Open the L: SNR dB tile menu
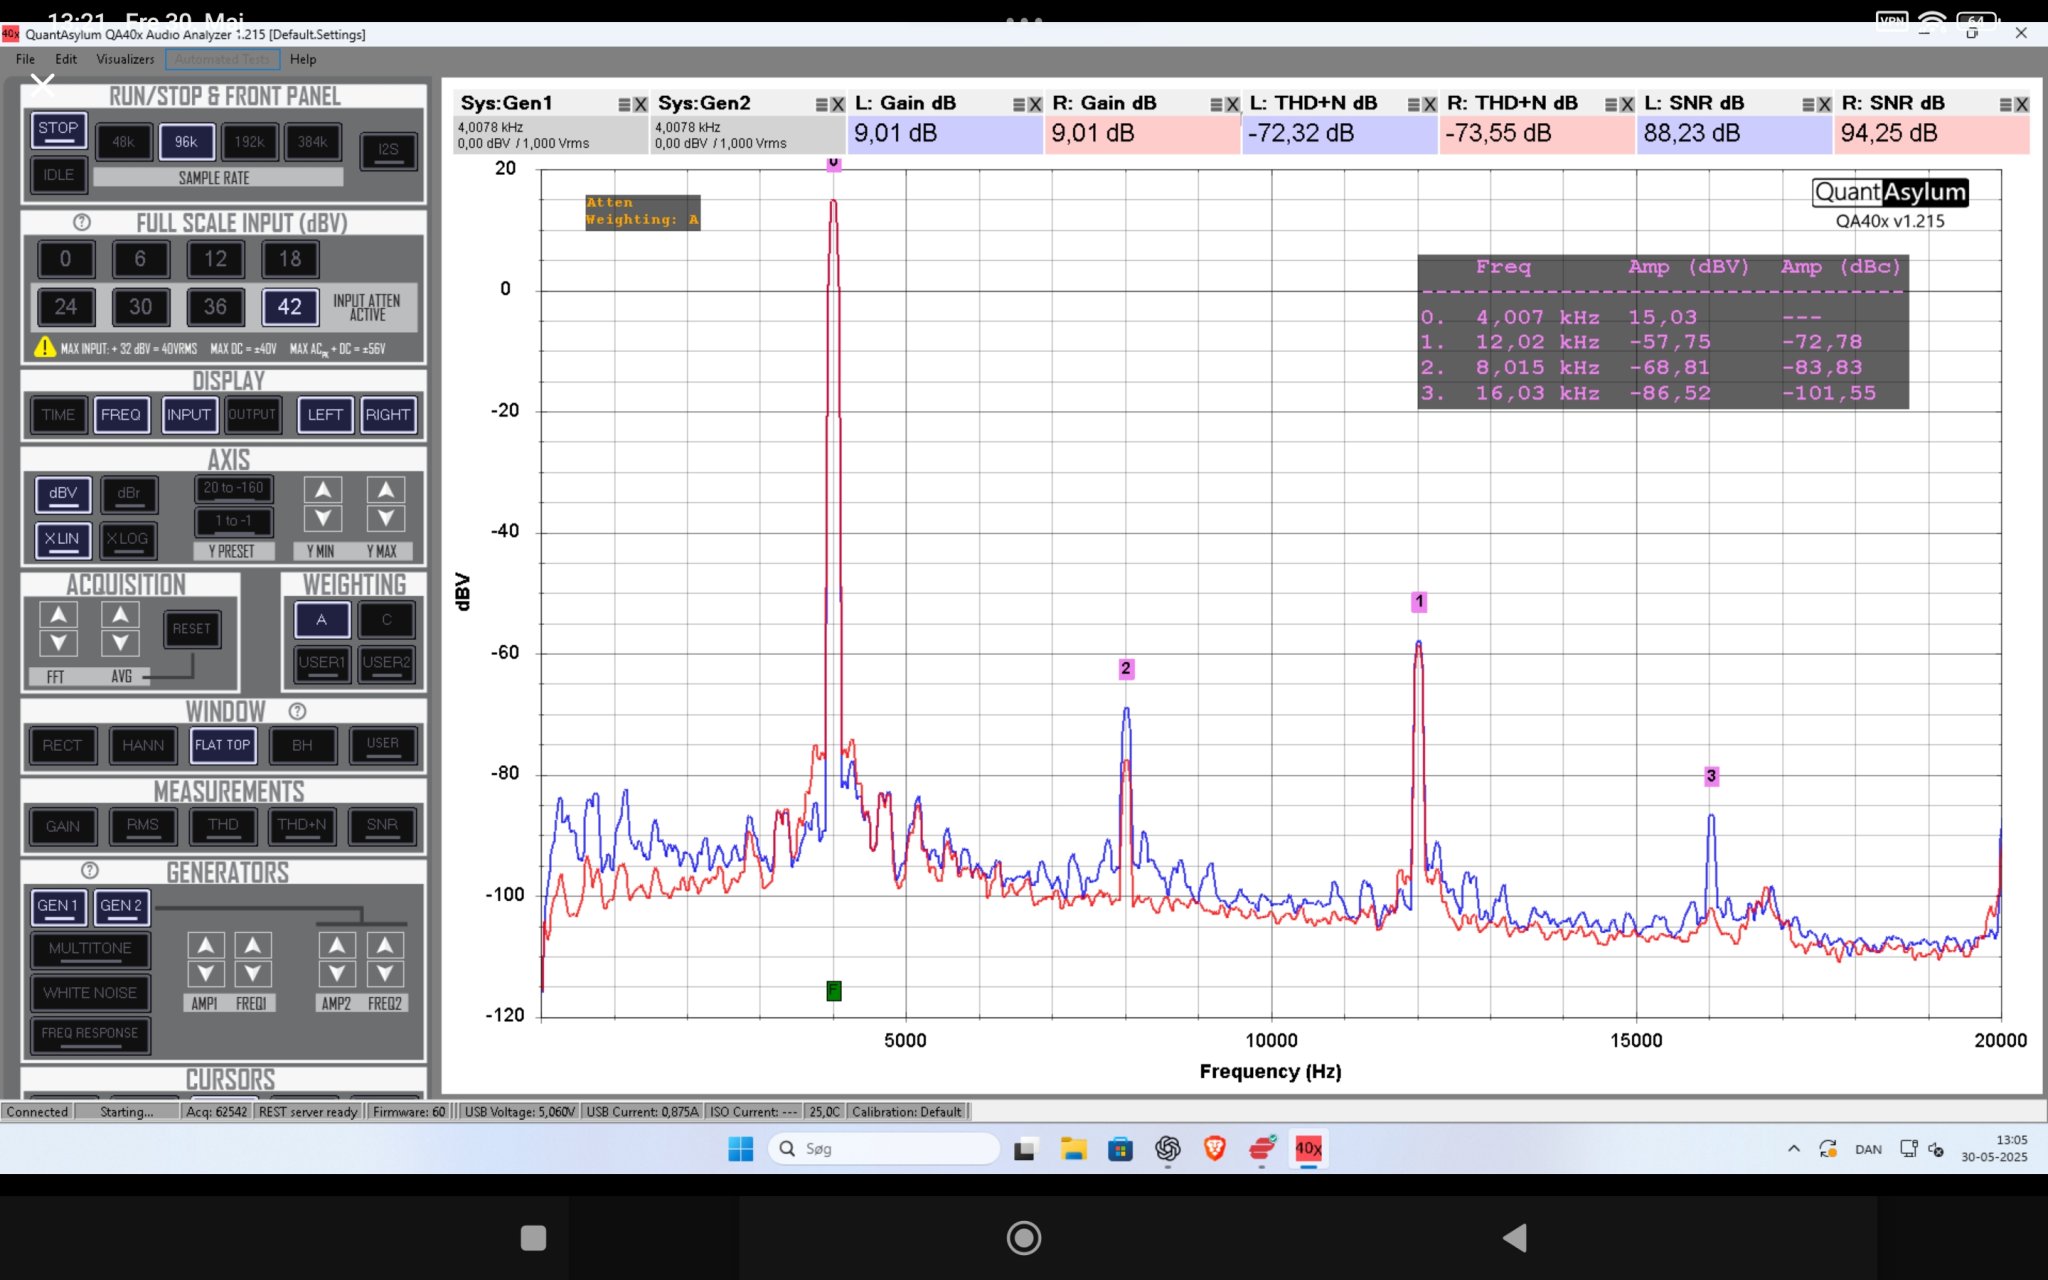Viewport: 2048px width, 1280px height. coord(1809,104)
